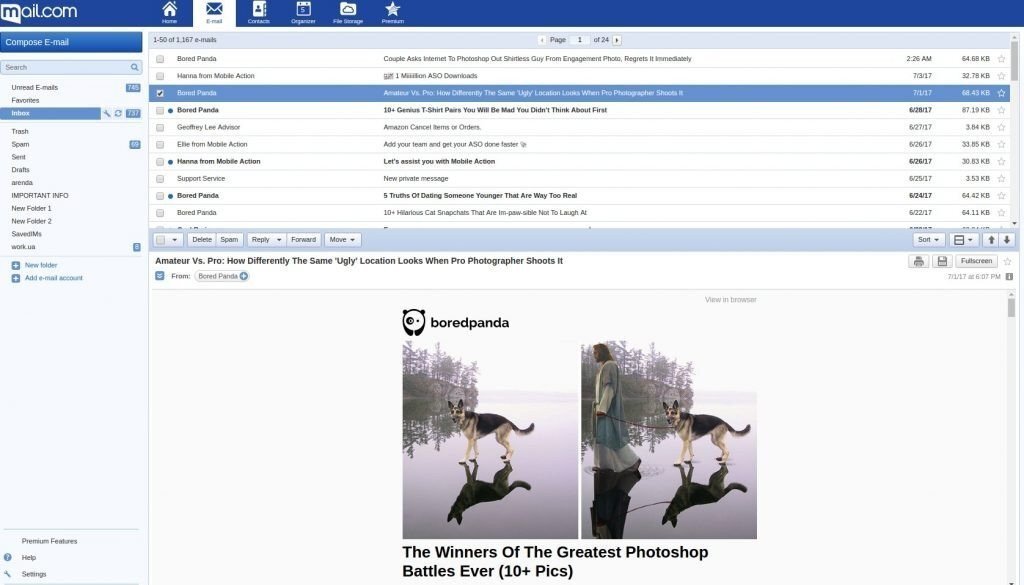1024x585 pixels.
Task: Click the Search input field
Action: pyautogui.click(x=65, y=67)
